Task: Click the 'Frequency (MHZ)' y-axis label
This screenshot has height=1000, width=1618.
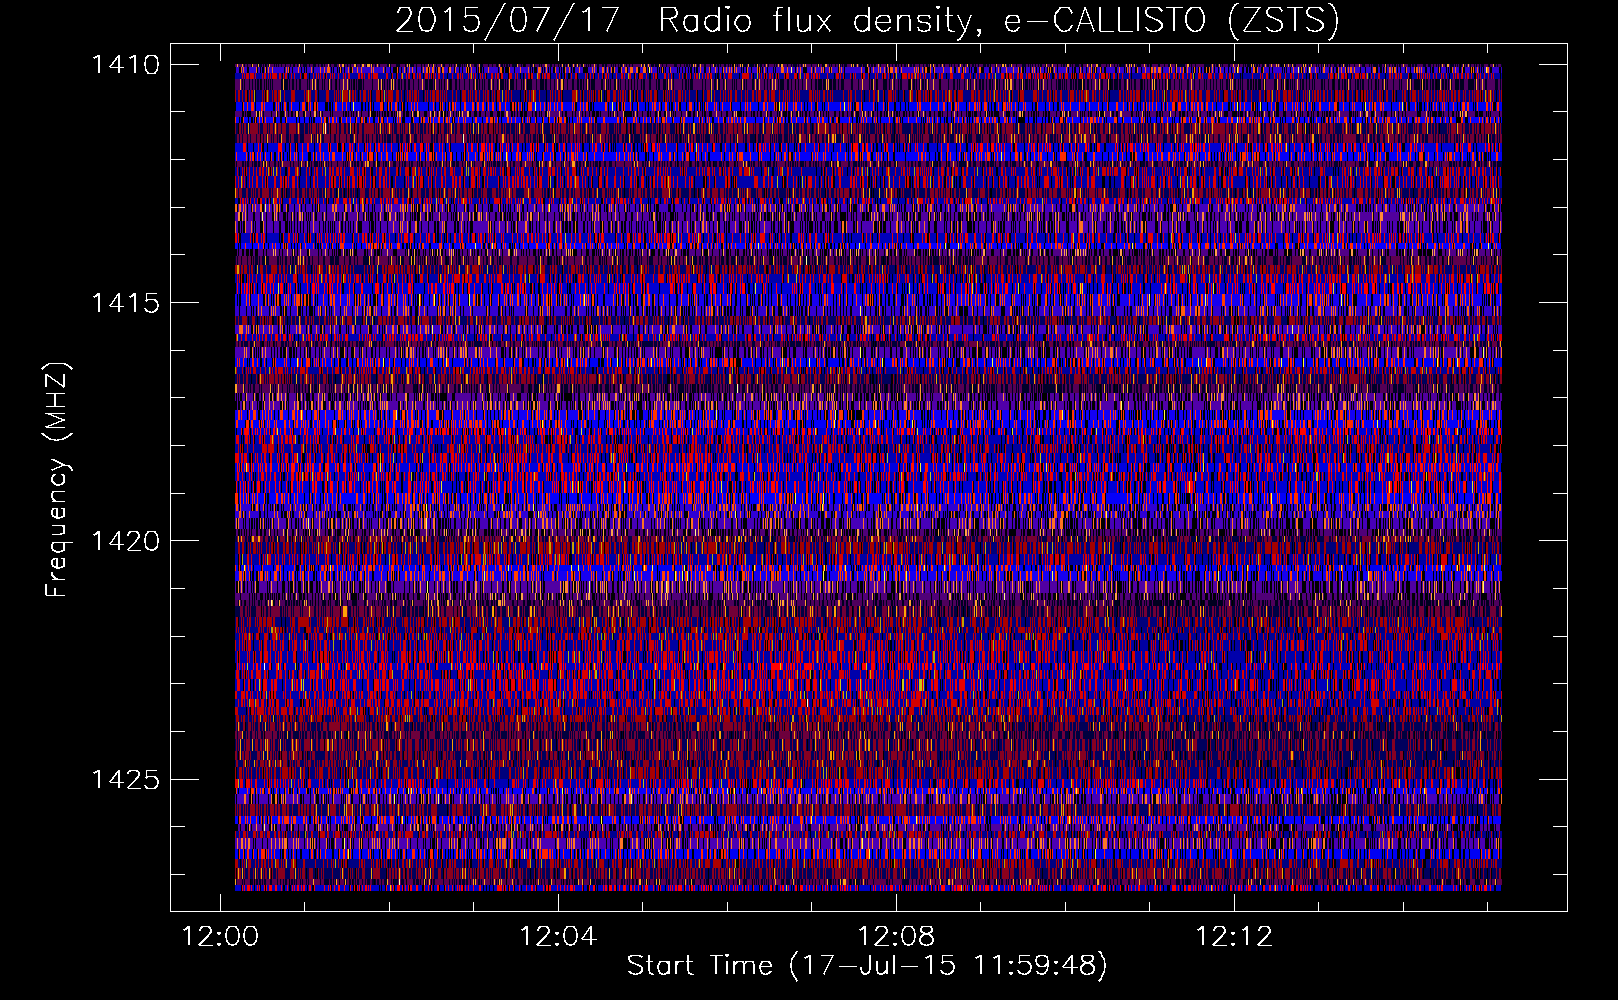Action: pyautogui.click(x=57, y=480)
